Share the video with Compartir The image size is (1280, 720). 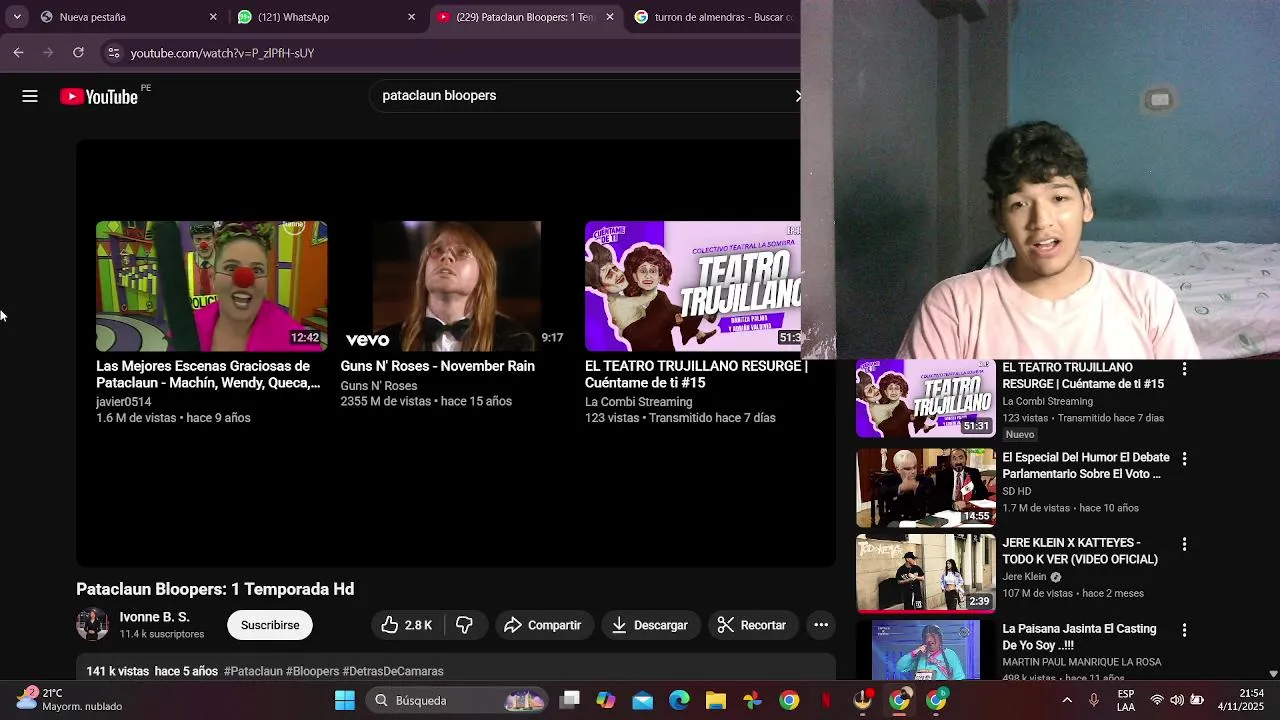(x=543, y=625)
